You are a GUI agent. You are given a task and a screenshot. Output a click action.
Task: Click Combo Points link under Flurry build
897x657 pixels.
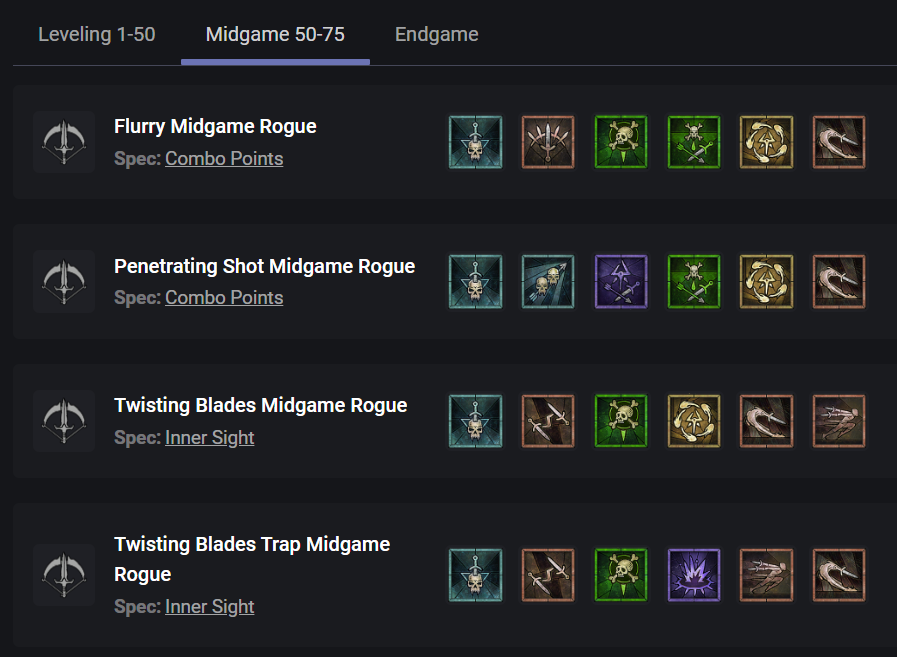[224, 159]
